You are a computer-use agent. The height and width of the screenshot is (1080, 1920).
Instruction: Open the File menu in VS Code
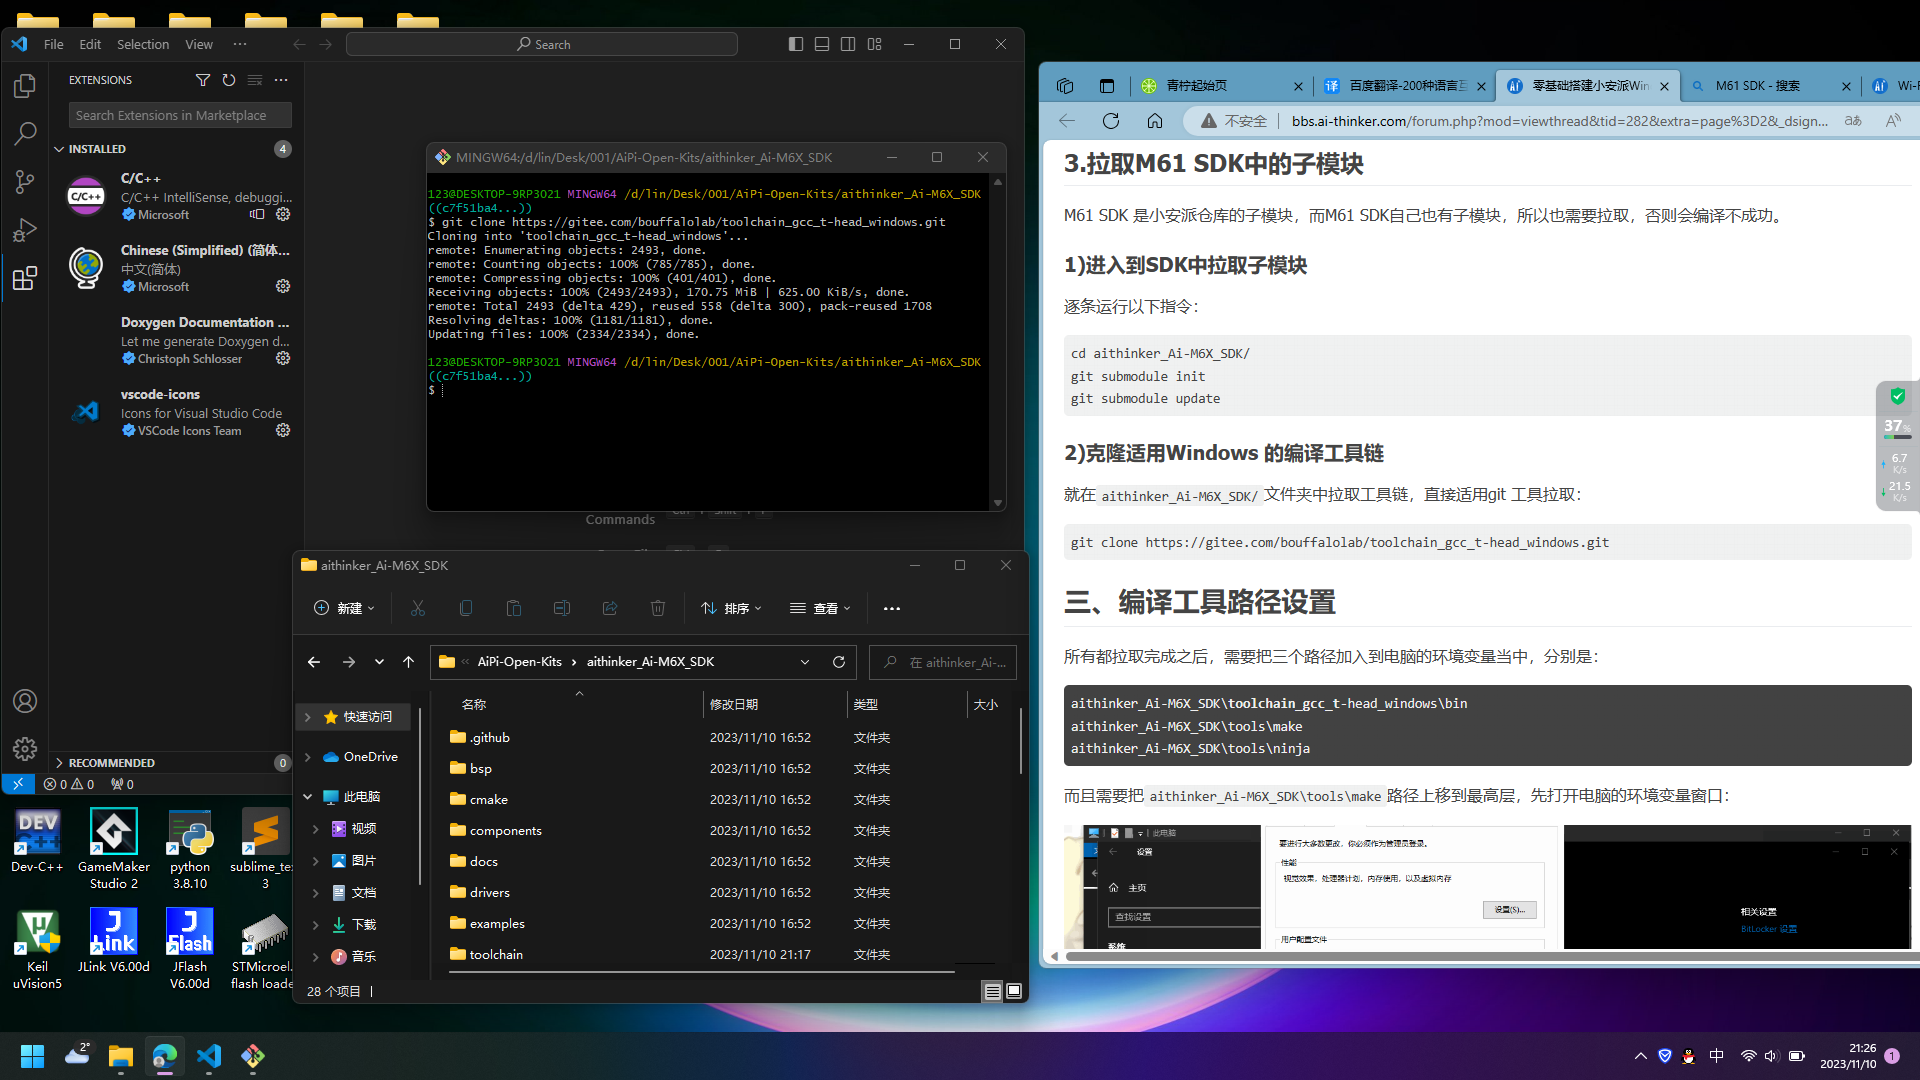coord(54,44)
